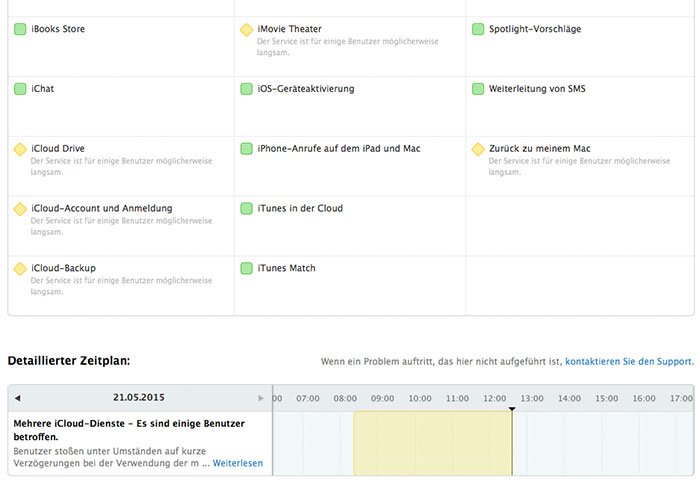The image size is (700, 497).
Task: Click green status icon for iTunes in der Cloud
Action: [246, 209]
